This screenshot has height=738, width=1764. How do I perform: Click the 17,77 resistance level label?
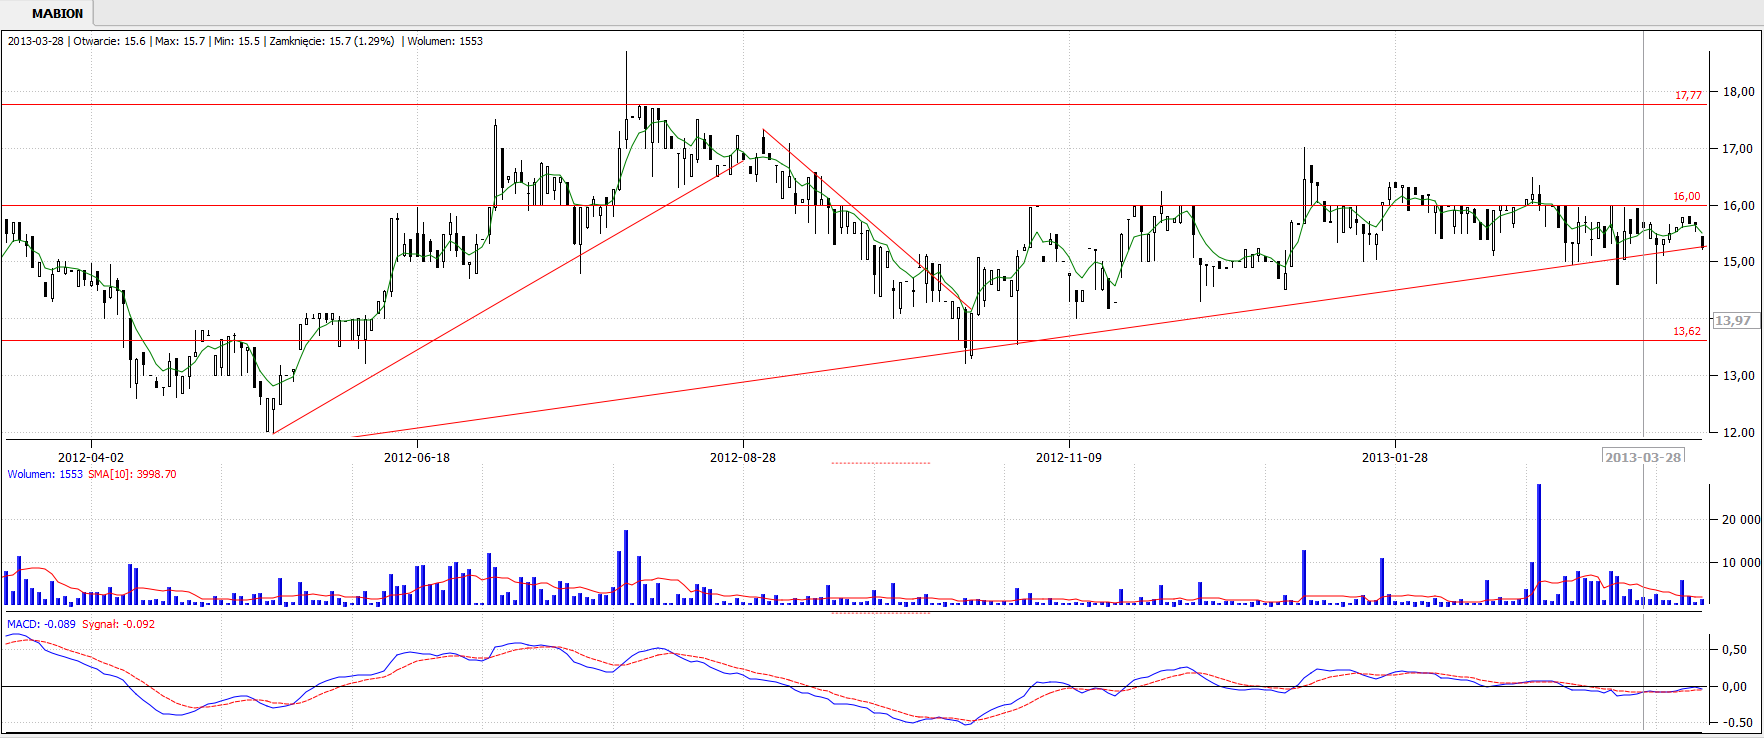pos(1688,95)
